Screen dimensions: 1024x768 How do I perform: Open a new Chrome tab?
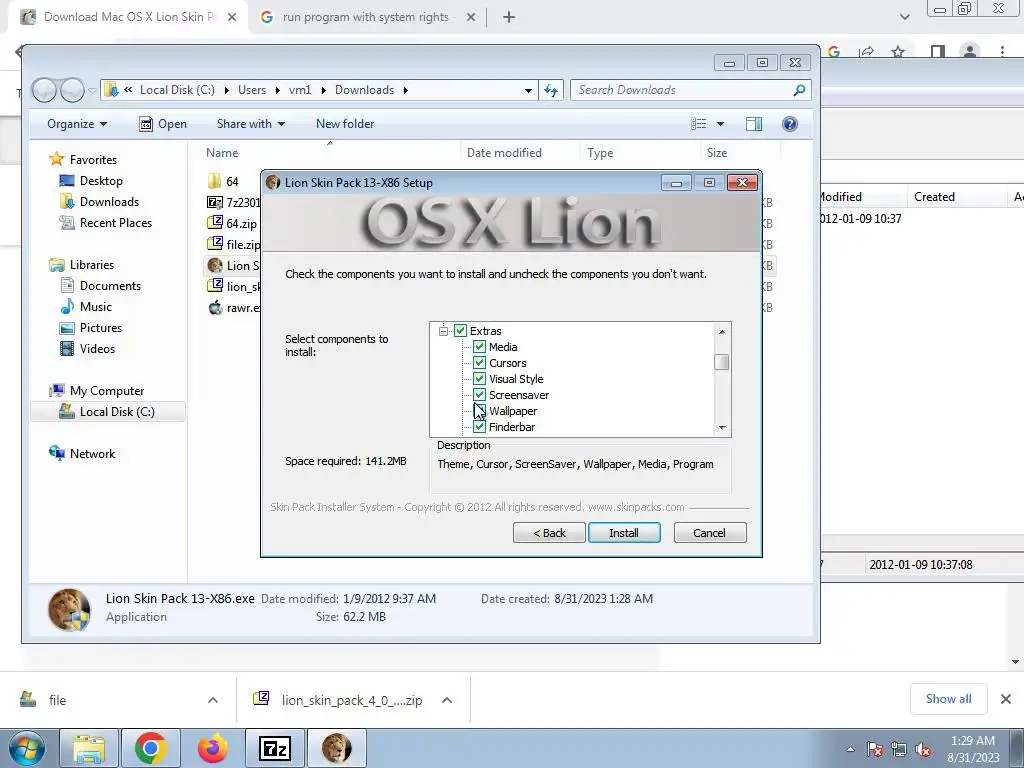(509, 18)
